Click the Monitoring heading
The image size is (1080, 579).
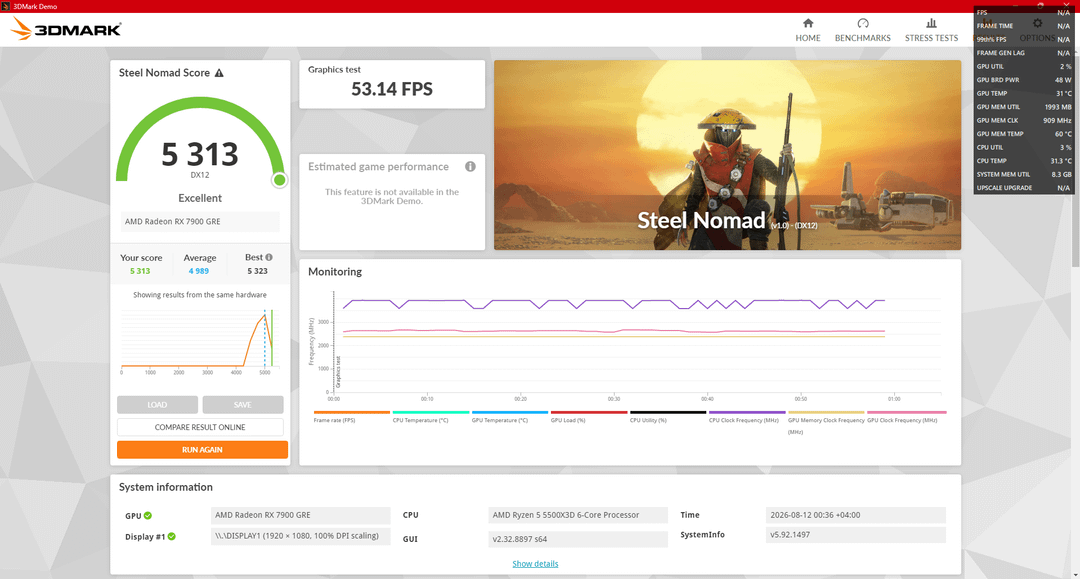(335, 272)
